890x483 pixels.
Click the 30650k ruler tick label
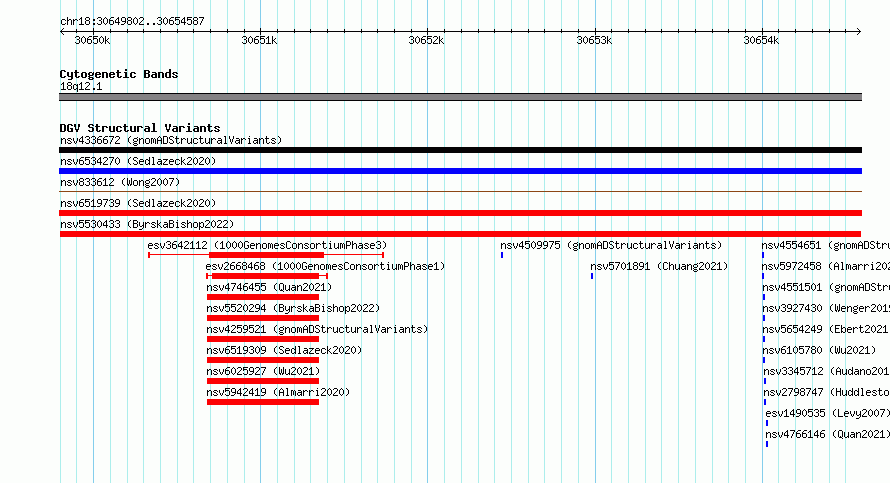point(92,40)
